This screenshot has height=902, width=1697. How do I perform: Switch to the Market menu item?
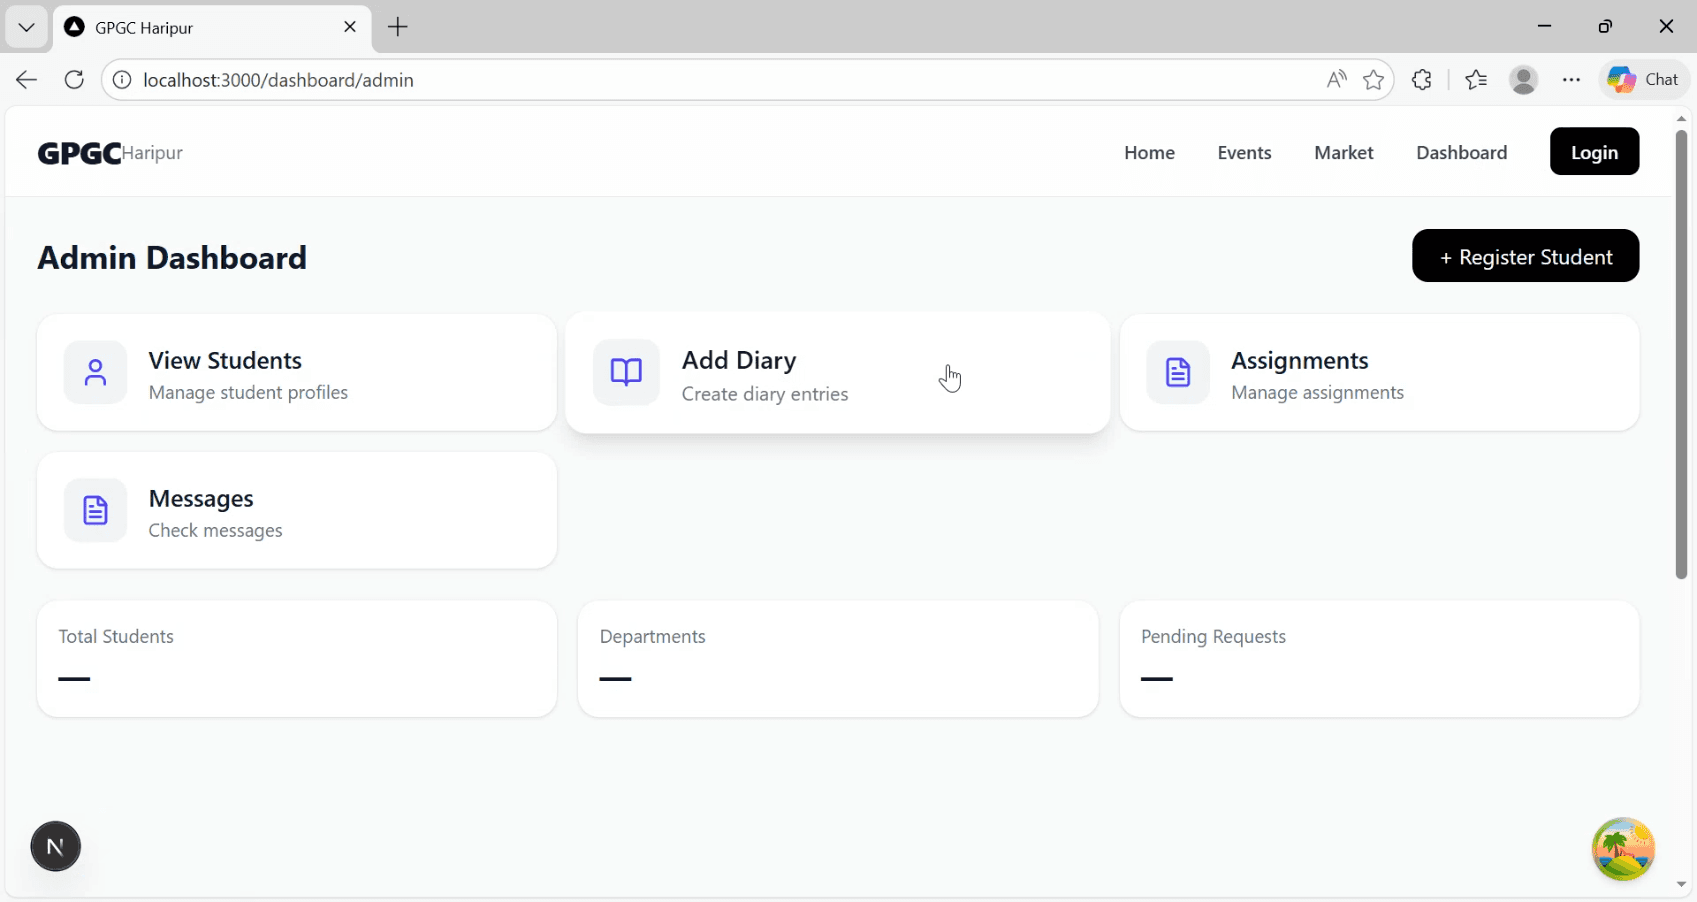(1343, 152)
